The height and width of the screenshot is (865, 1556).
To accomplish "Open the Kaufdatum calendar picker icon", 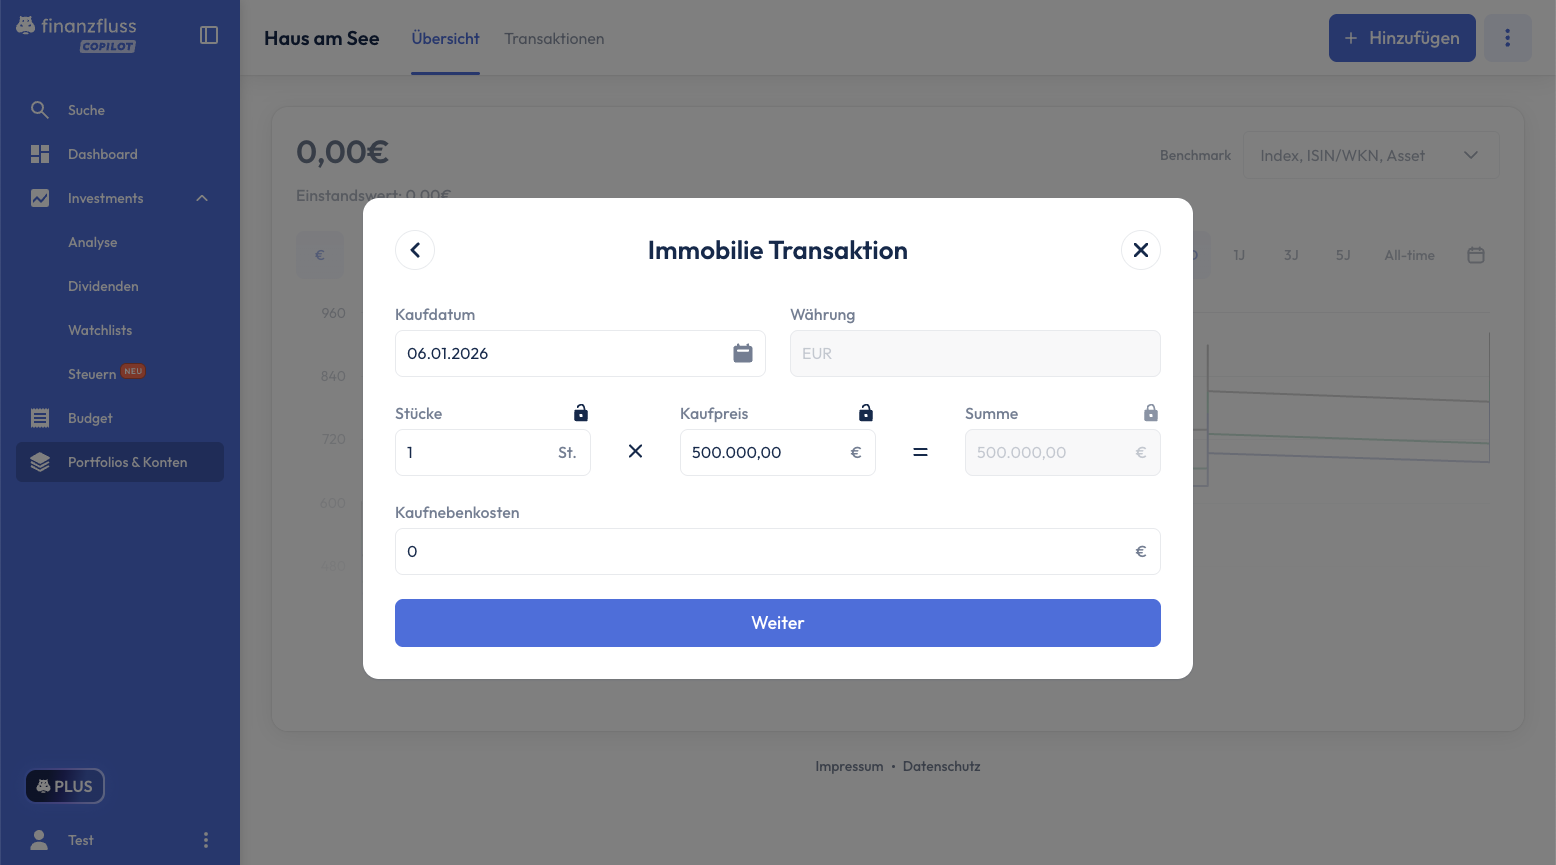I will [x=742, y=353].
